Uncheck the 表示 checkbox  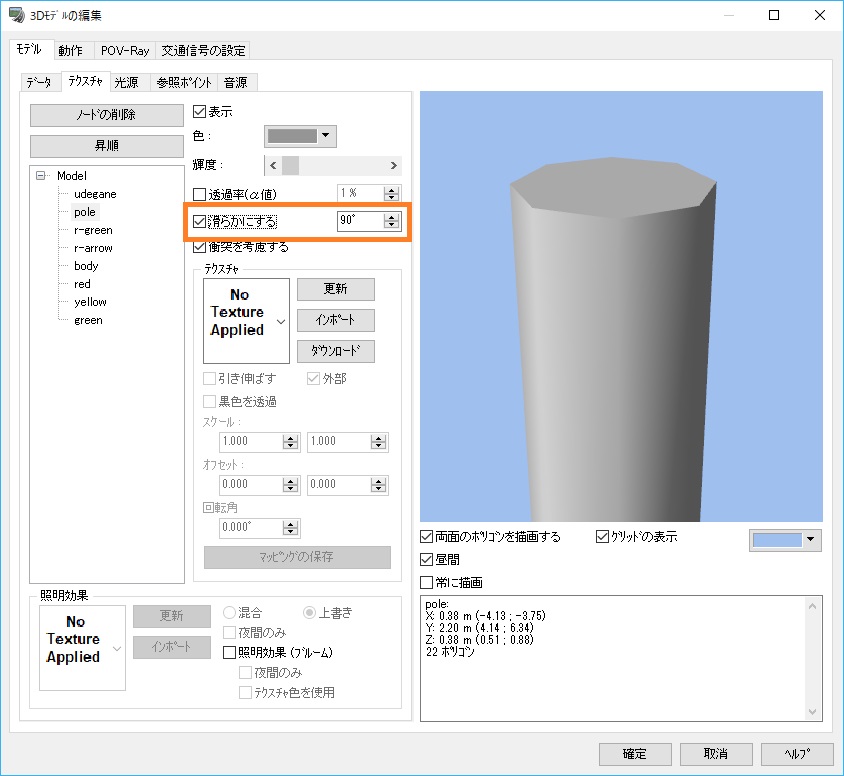click(x=199, y=112)
